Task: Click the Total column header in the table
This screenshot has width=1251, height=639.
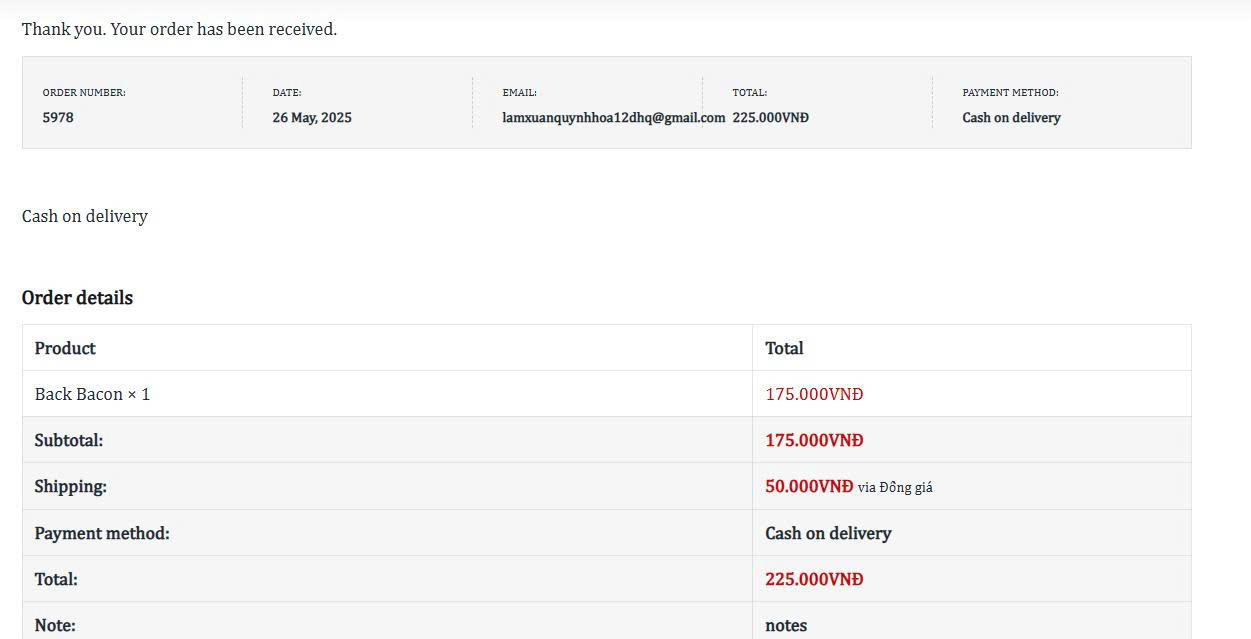Action: [x=784, y=348]
